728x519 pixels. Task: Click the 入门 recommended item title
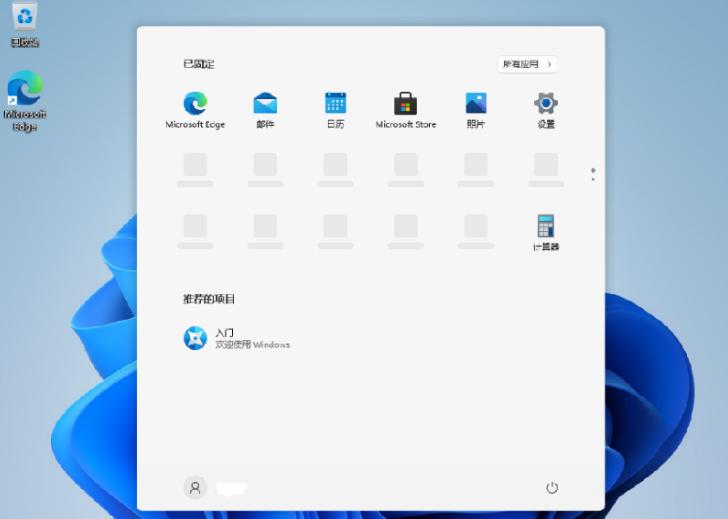tap(224, 332)
